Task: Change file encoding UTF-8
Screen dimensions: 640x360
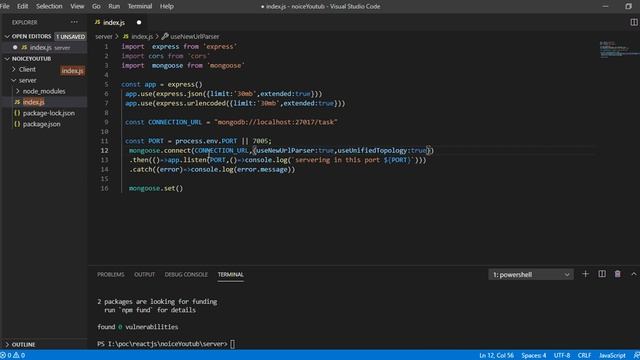Action: pos(562,356)
